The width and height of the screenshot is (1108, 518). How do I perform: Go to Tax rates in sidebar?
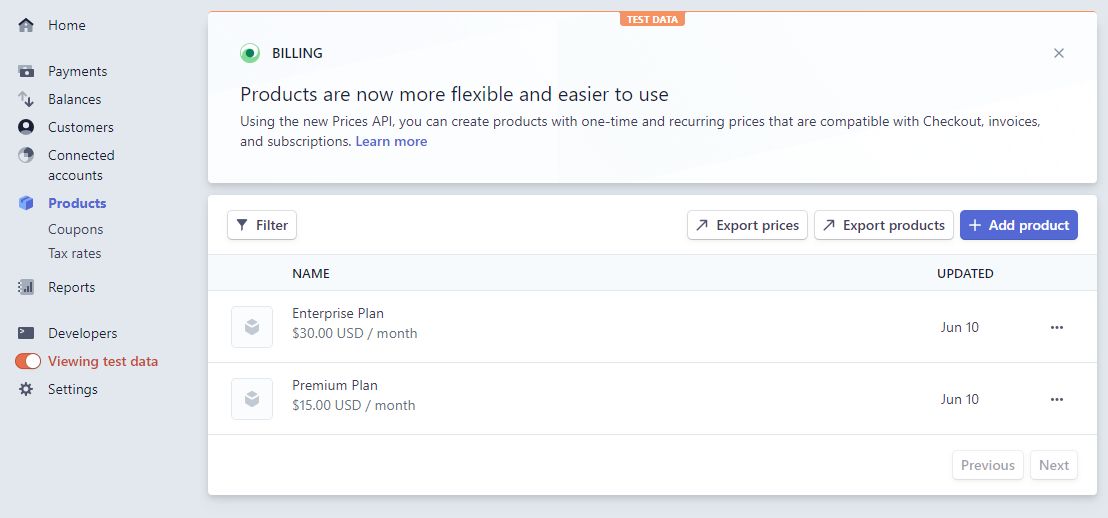click(75, 253)
